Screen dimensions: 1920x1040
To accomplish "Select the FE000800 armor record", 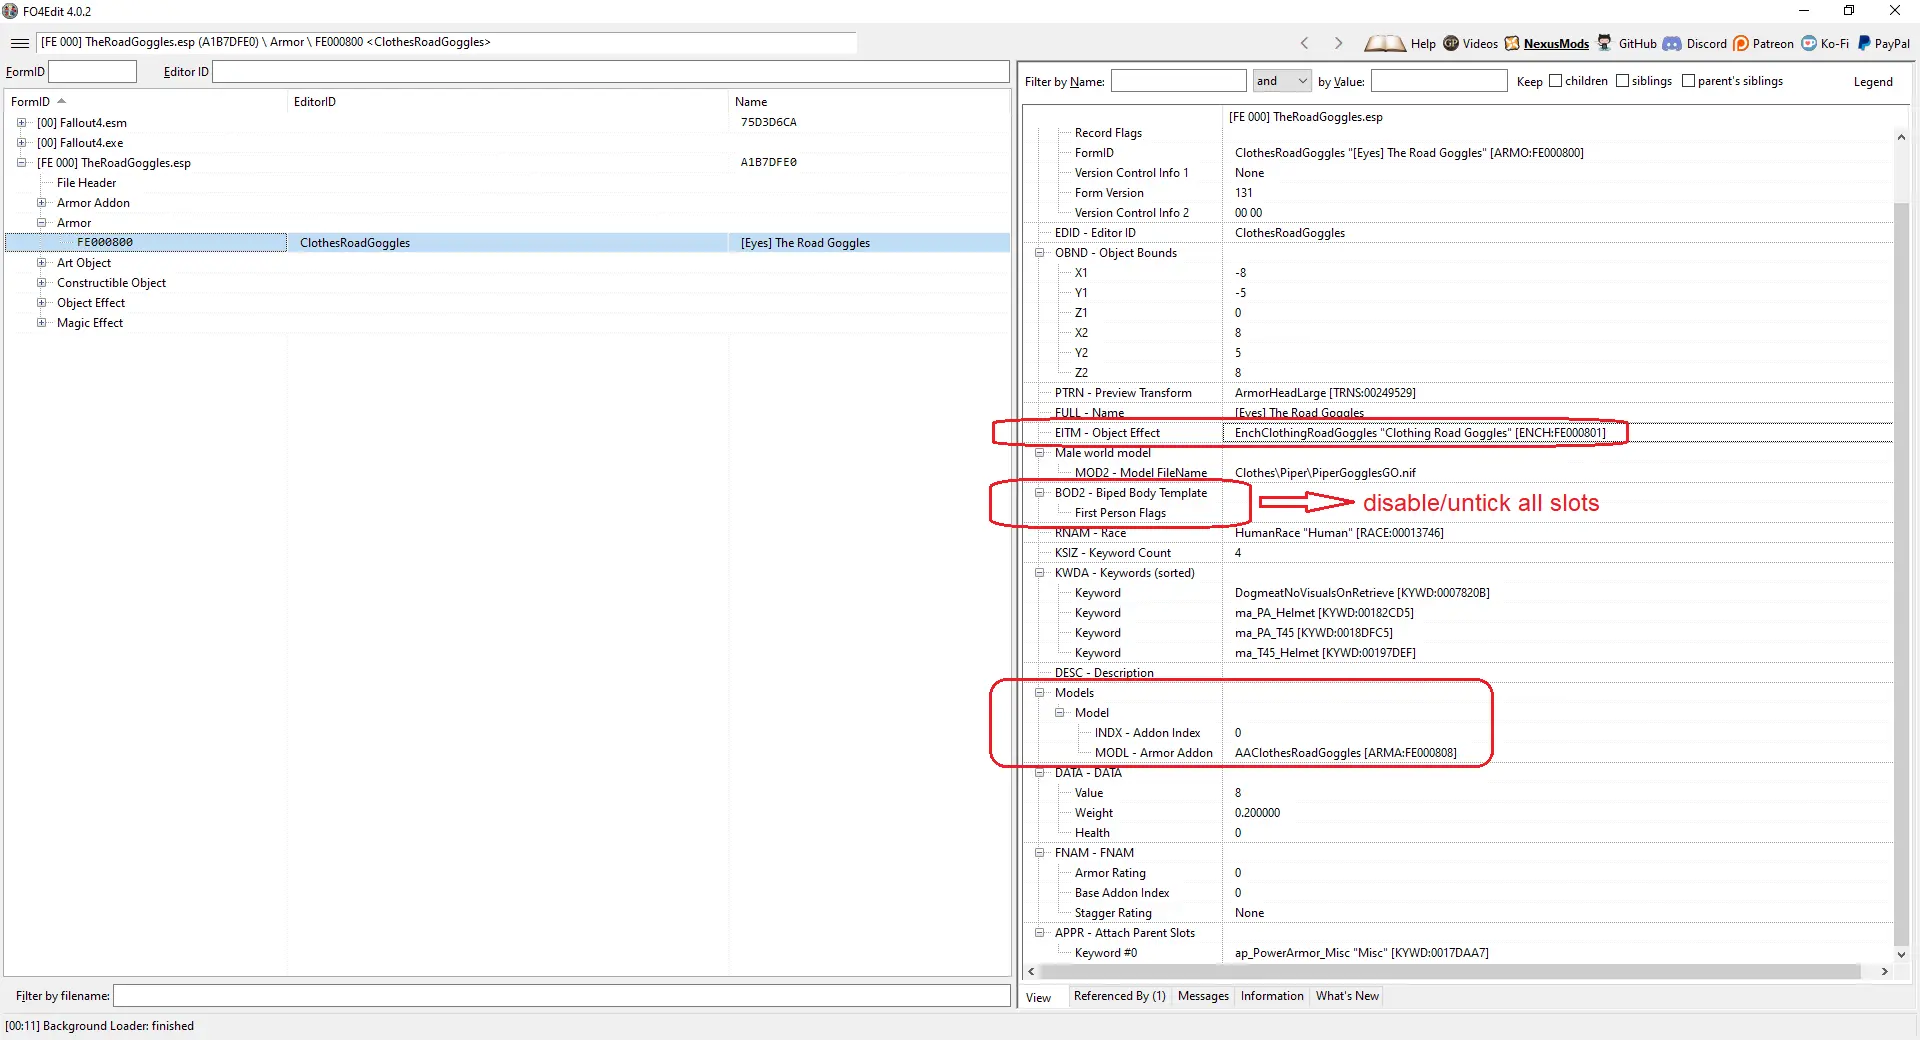I will (507, 243).
